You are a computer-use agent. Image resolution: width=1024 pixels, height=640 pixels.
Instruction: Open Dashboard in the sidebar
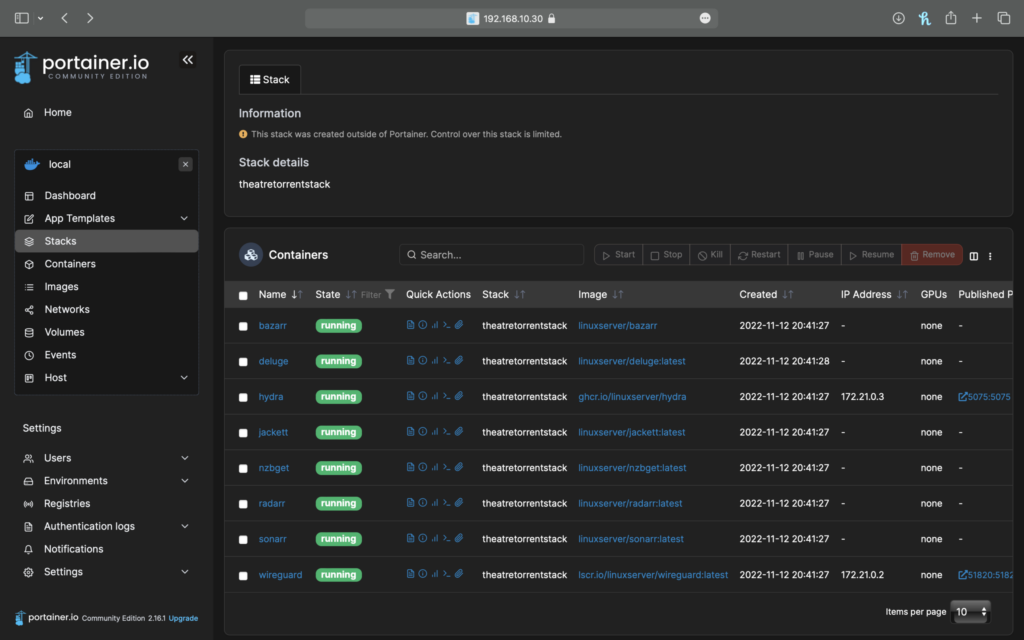pyautogui.click(x=106, y=195)
